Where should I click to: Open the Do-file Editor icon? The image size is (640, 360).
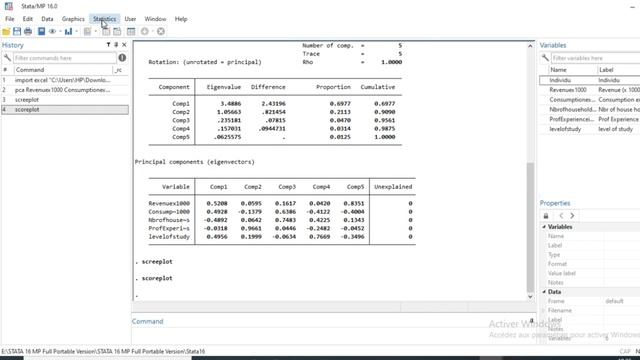click(x=87, y=31)
